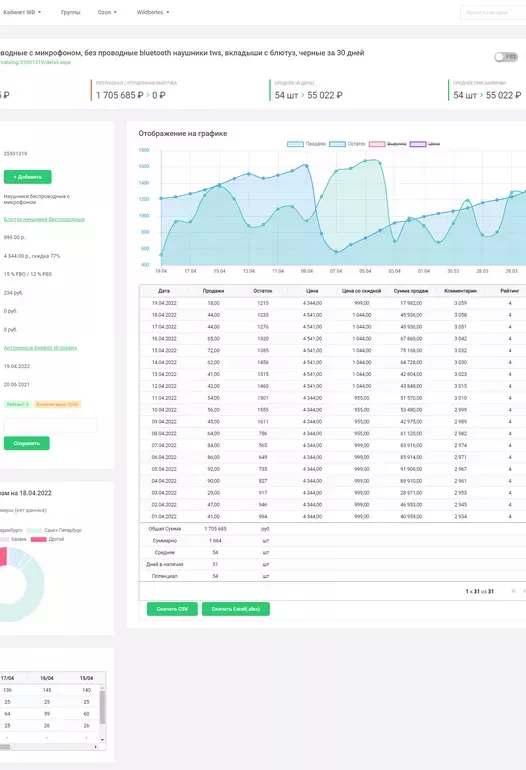526x770 pixels.
Task: Open the Группы menu item
Action: pyautogui.click(x=71, y=12)
